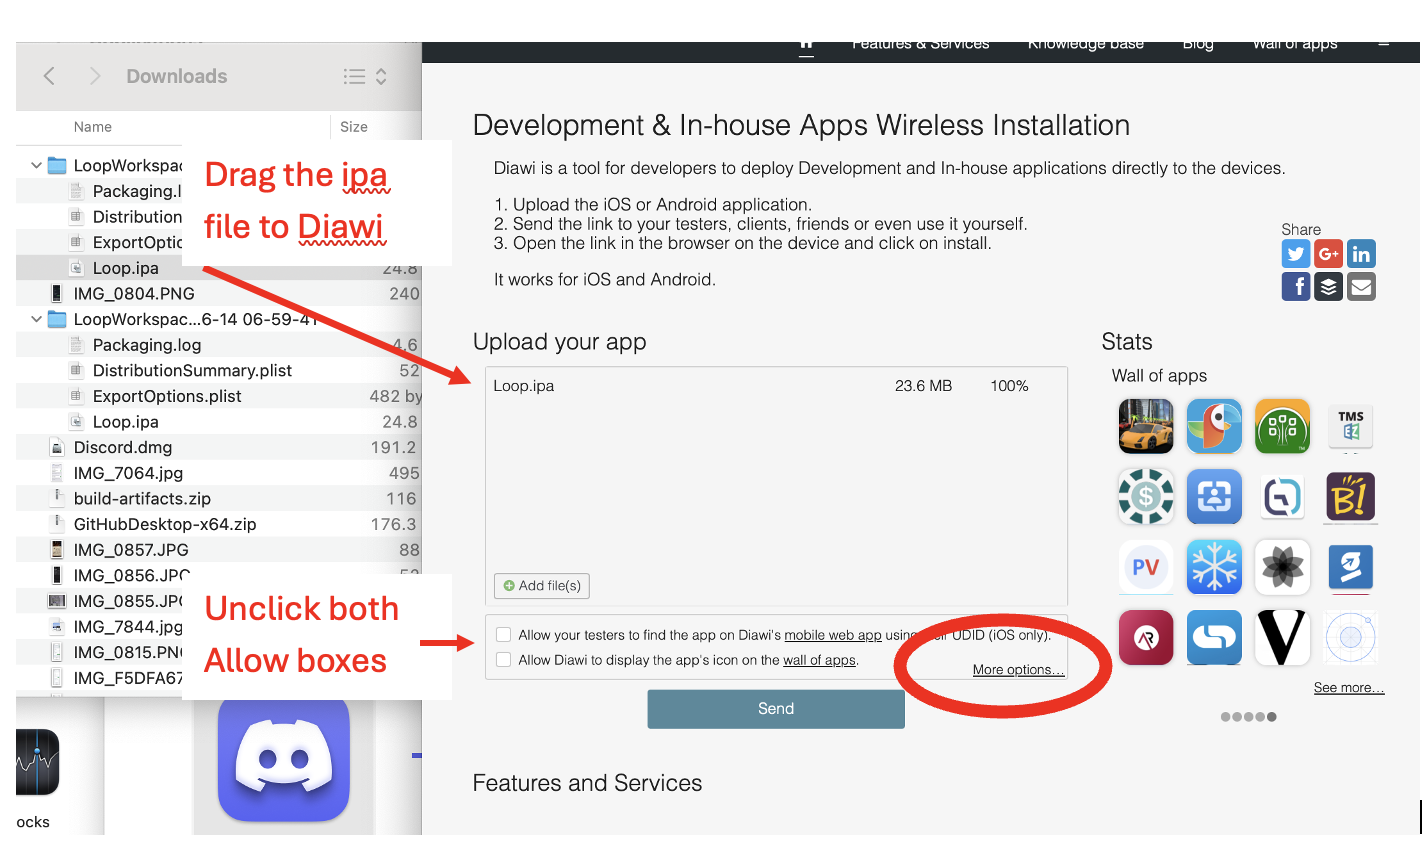Go to Diawi home icon

click(x=806, y=46)
